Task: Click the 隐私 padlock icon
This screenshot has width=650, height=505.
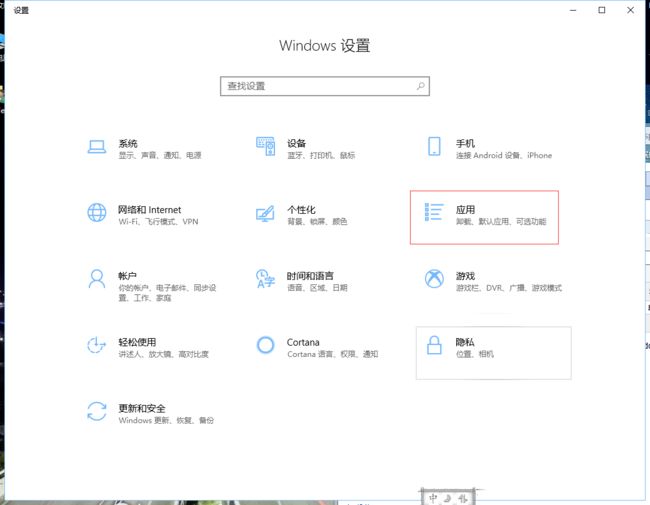Action: click(x=434, y=345)
